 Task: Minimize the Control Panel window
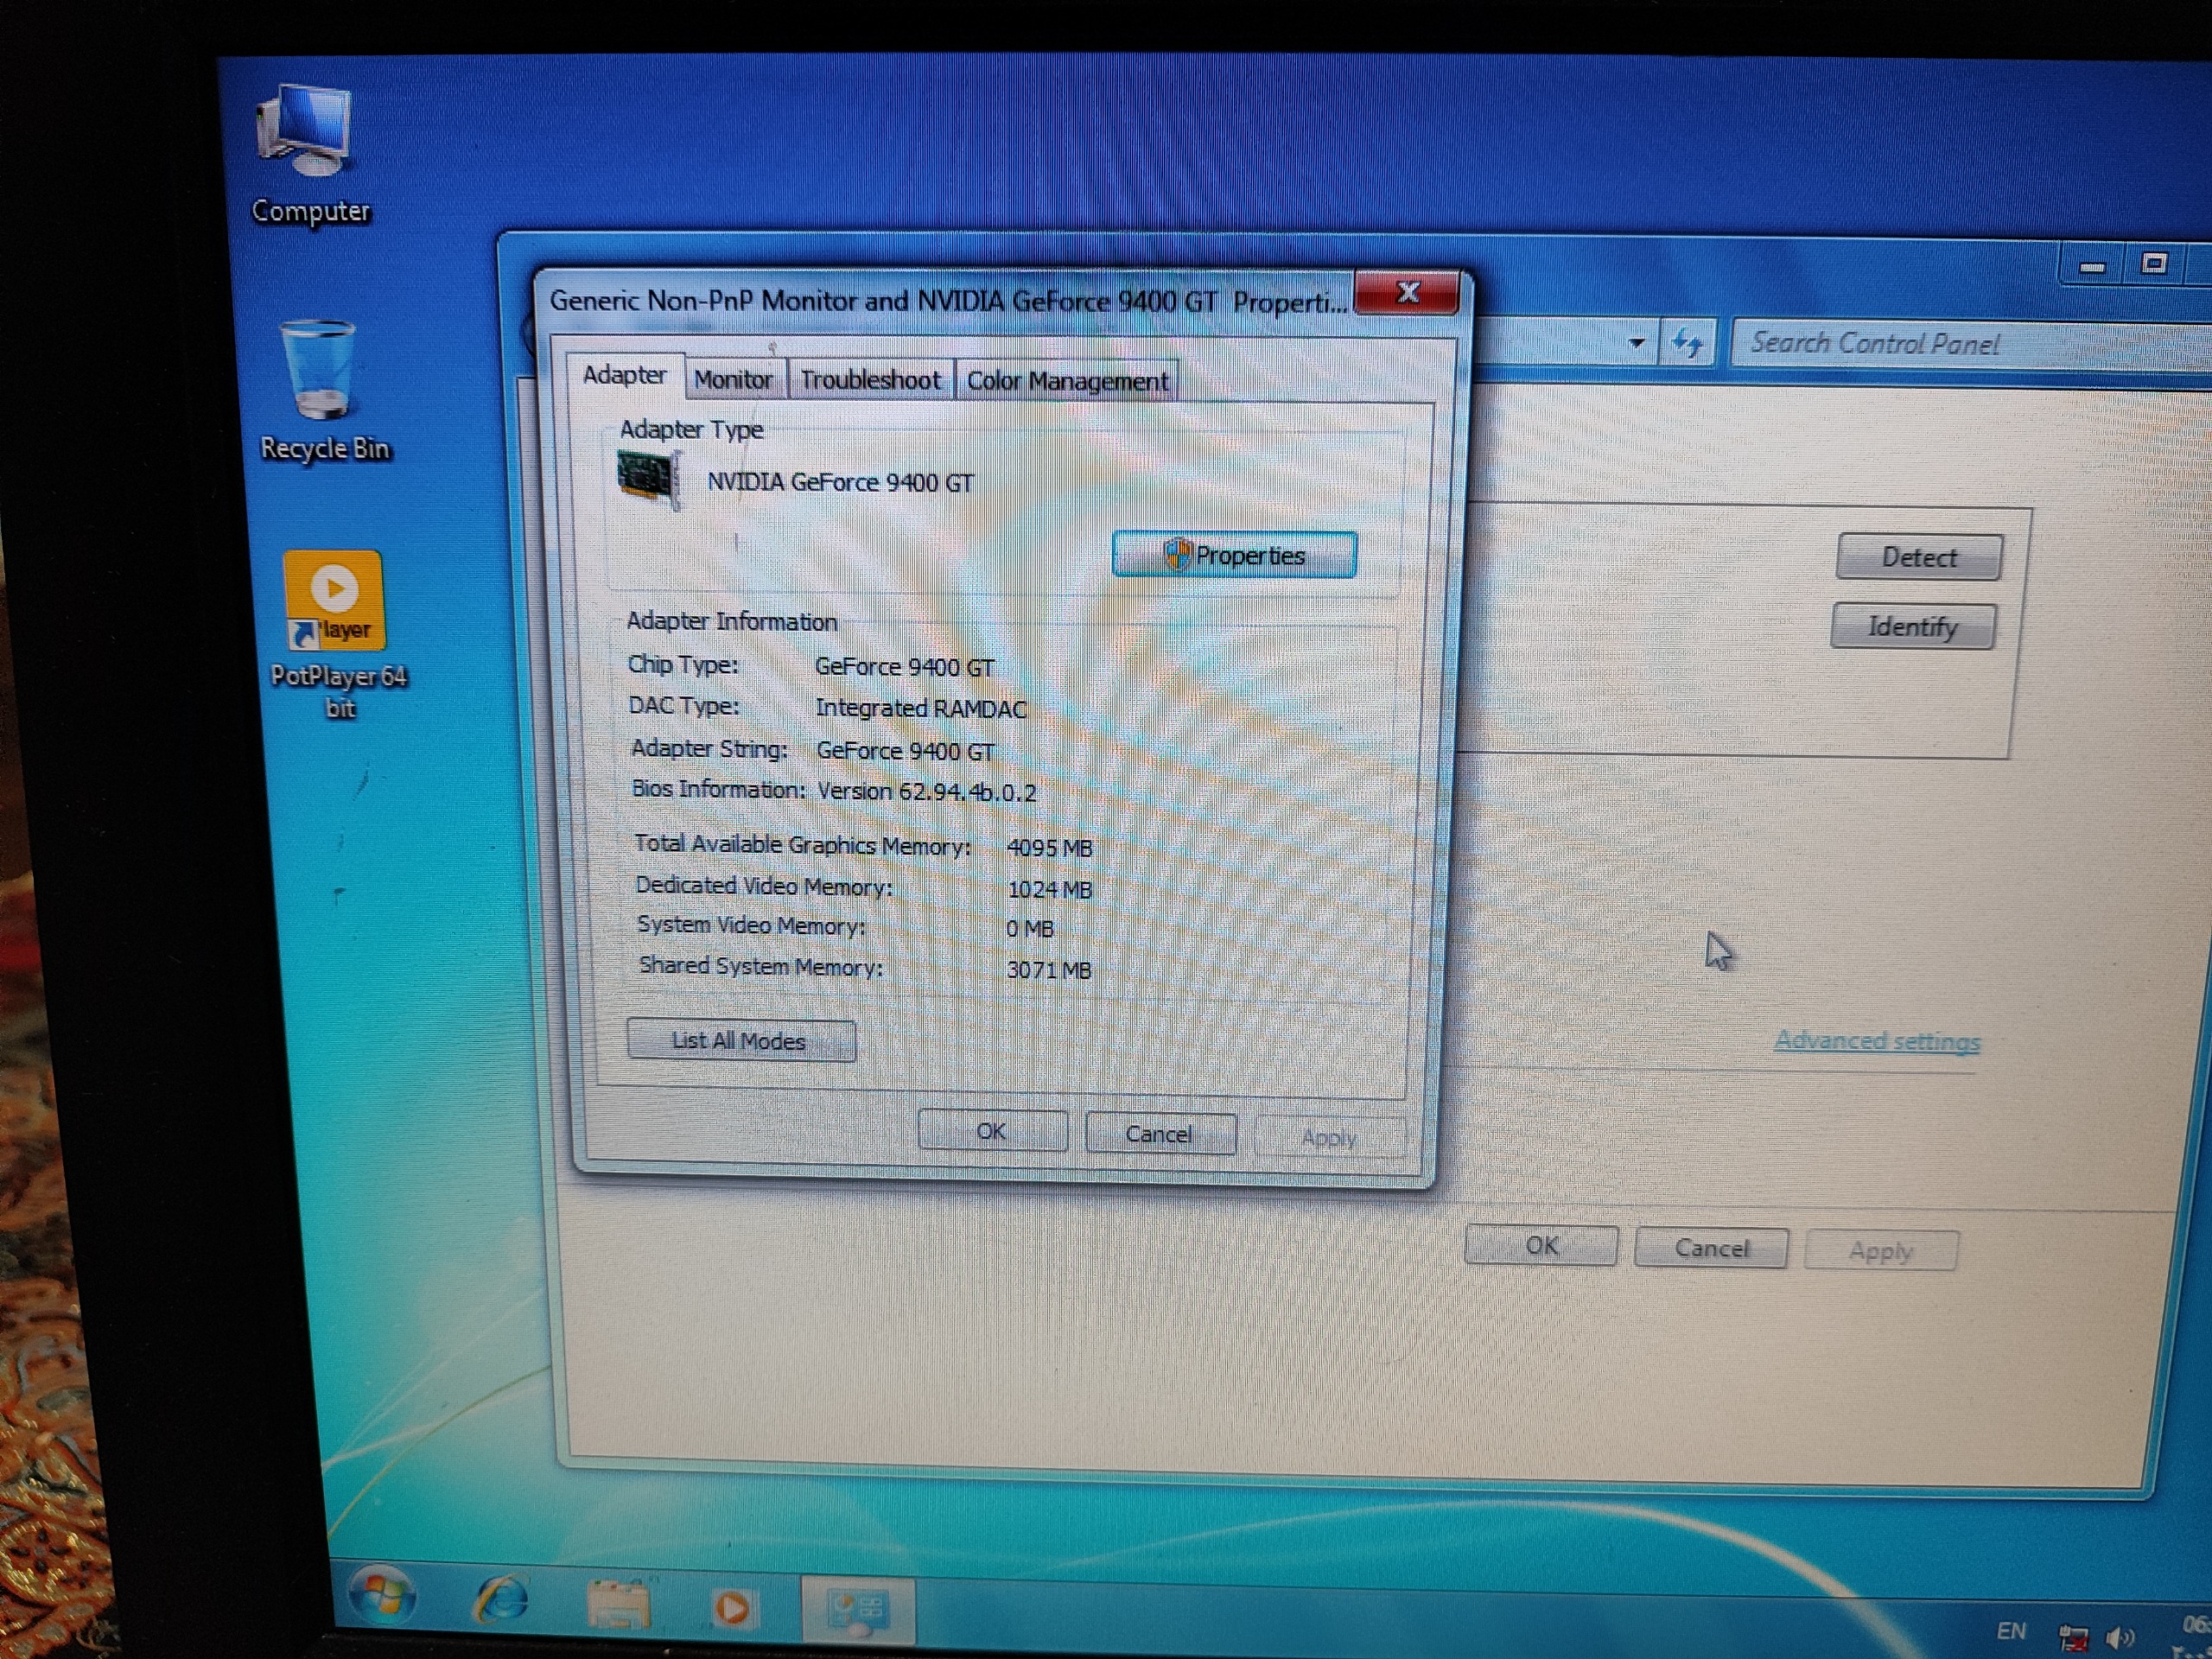coord(2091,266)
